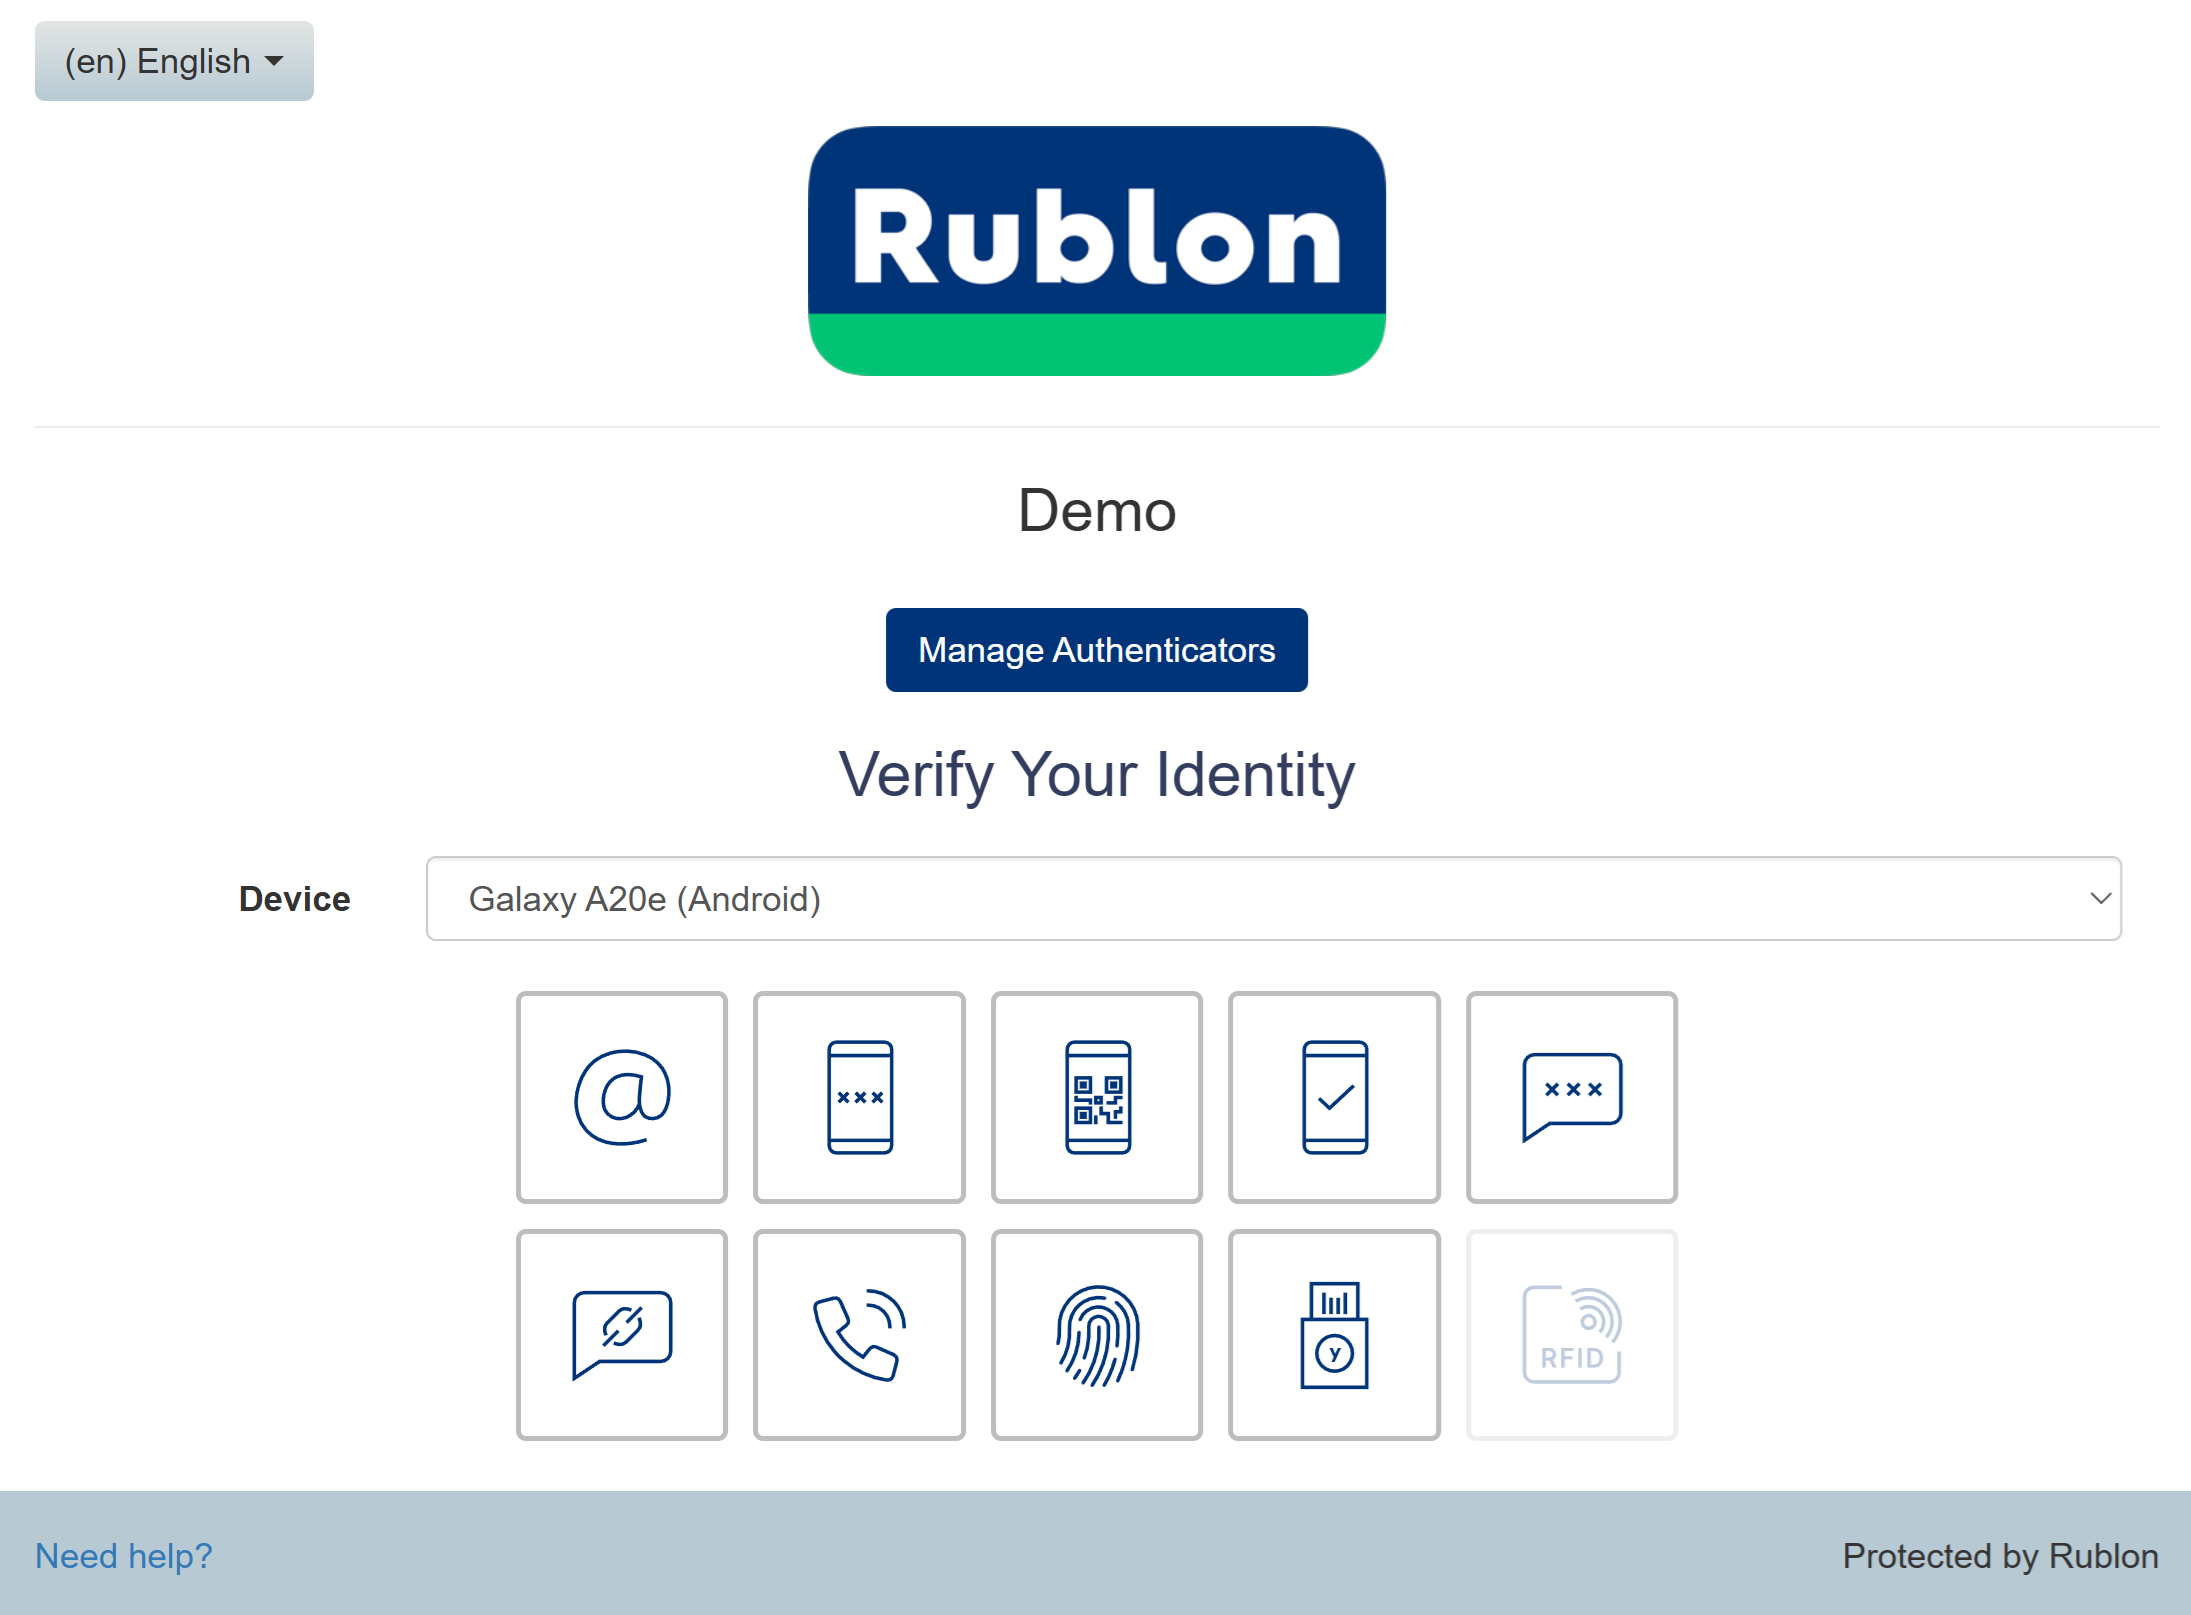Click the greyed-out RFID authentication tile
Image resolution: width=2191 pixels, height=1615 pixels.
point(1571,1334)
